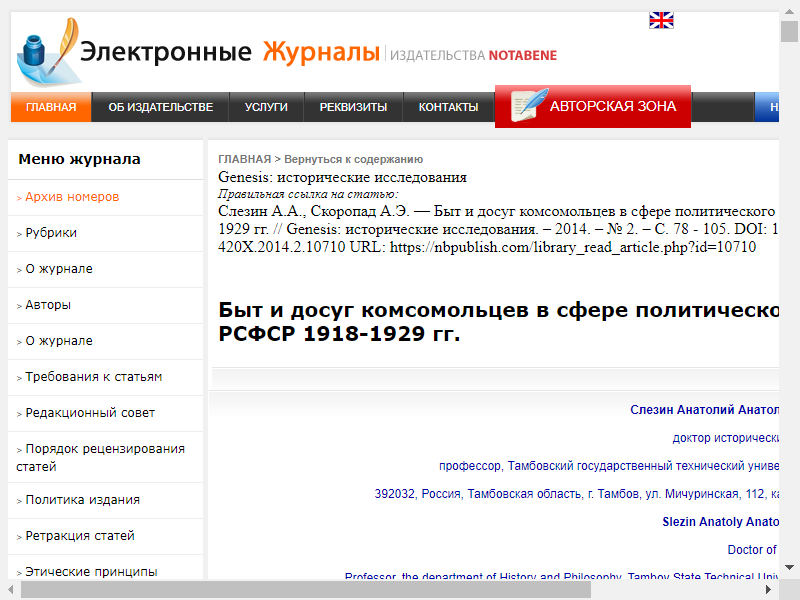Image resolution: width=800 pixels, height=600 pixels.
Task: Click the article title heading Быт и досуг
Action: pyautogui.click(x=498, y=322)
